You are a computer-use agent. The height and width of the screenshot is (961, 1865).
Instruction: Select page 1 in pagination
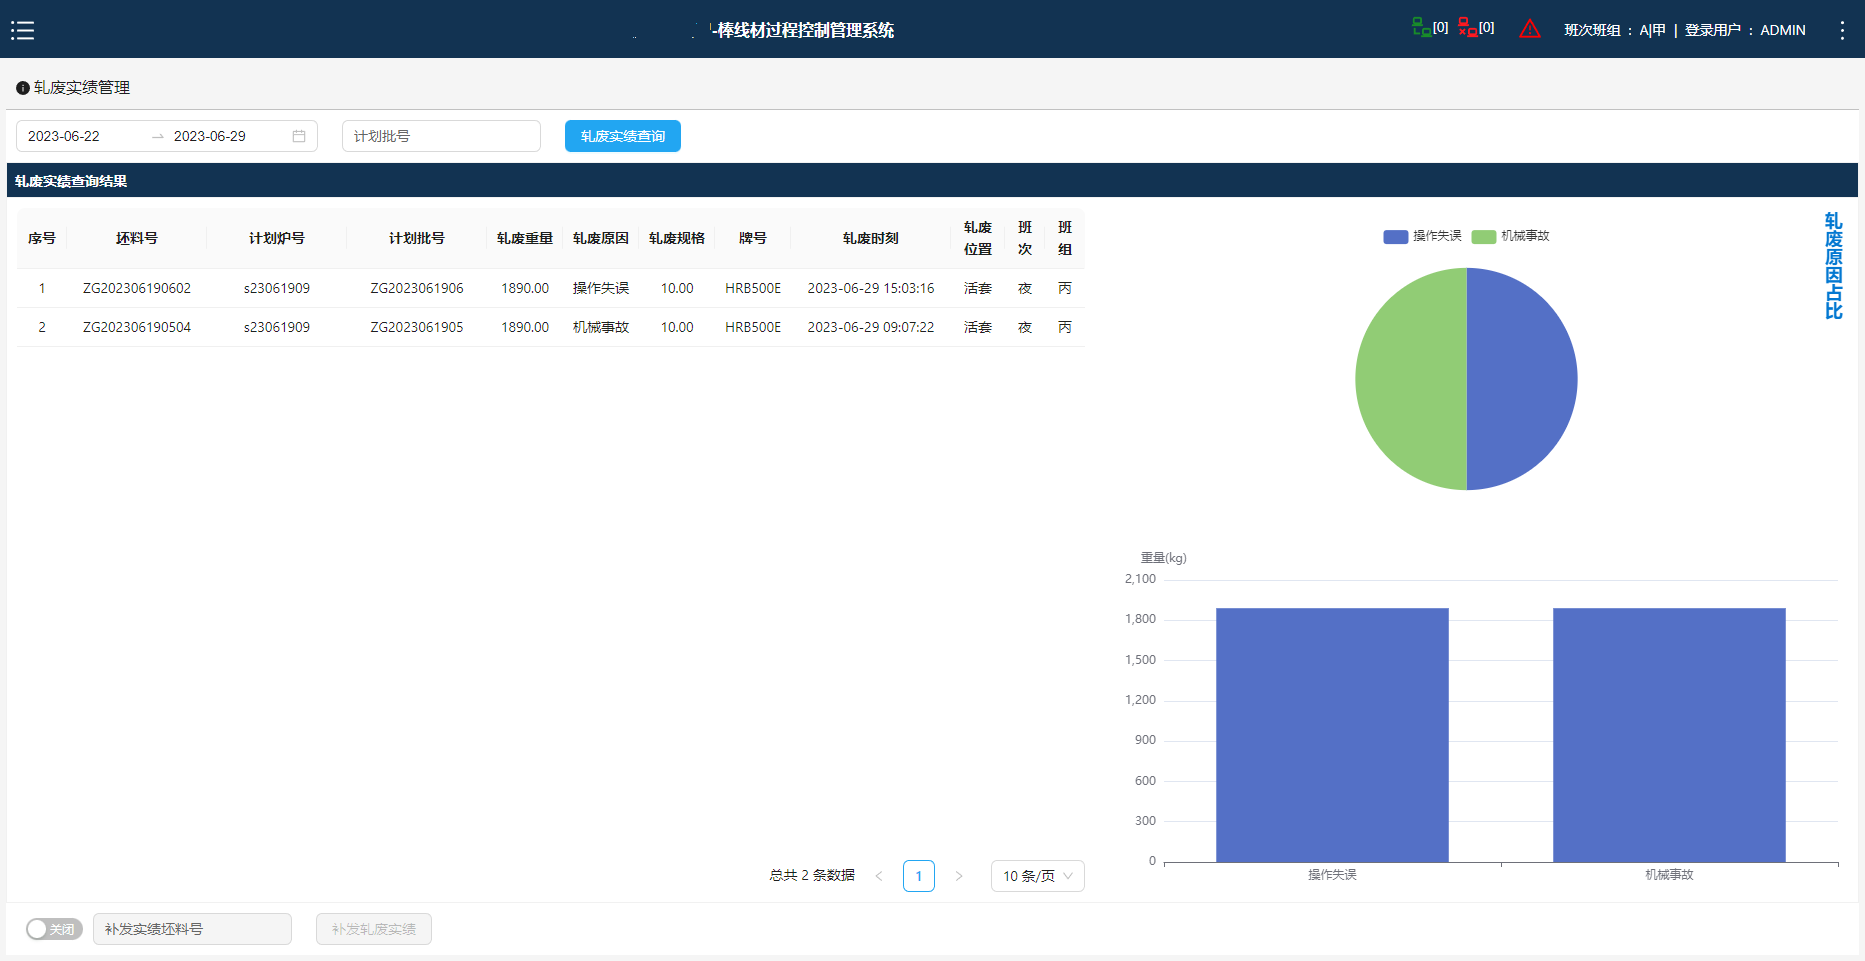click(x=919, y=876)
